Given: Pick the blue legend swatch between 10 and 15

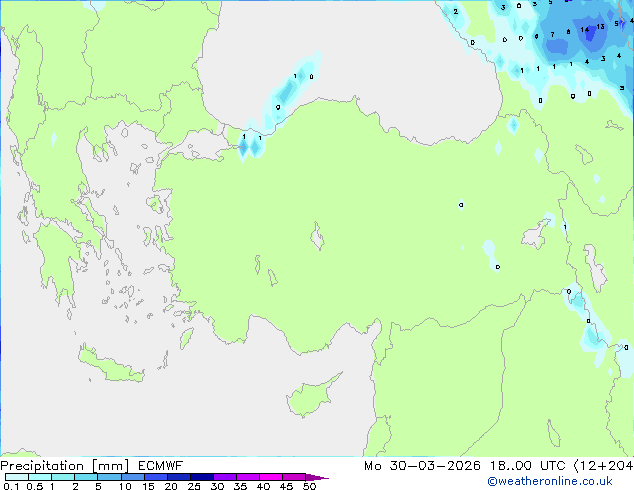Looking at the screenshot, I should 132,477.
